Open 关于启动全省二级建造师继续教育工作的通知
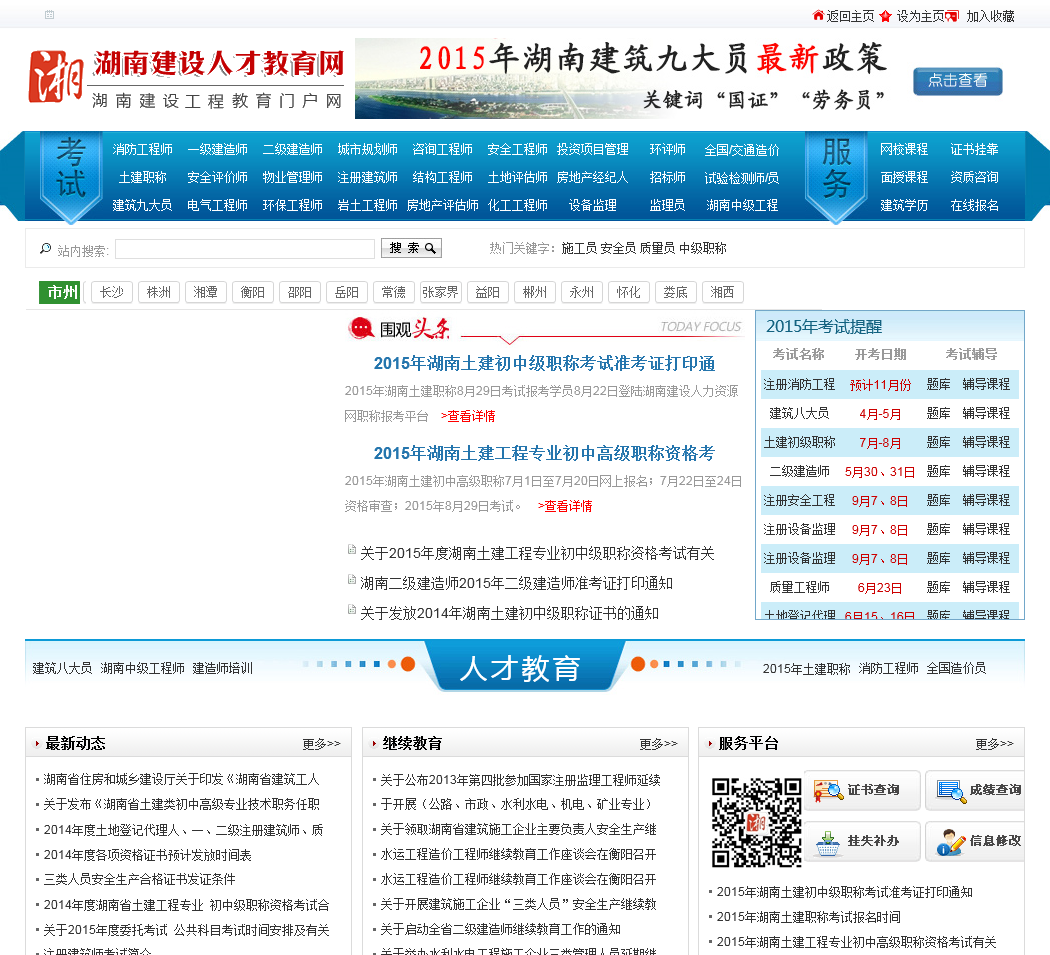Viewport: 1050px width, 955px height. click(500, 930)
